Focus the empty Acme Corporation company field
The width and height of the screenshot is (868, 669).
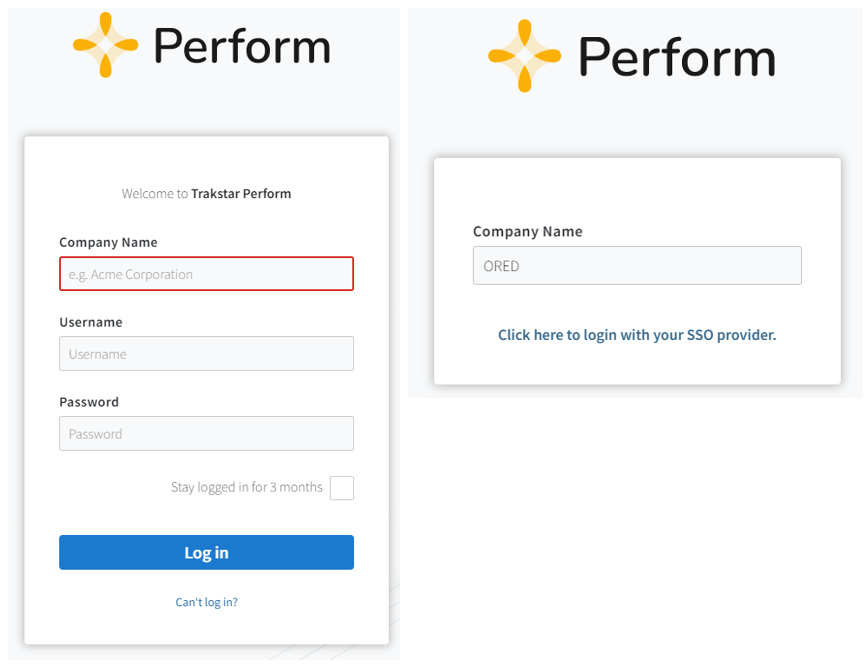point(206,274)
